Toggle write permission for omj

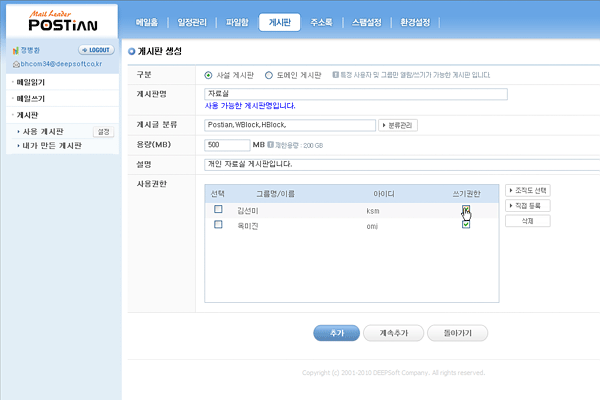466,224
